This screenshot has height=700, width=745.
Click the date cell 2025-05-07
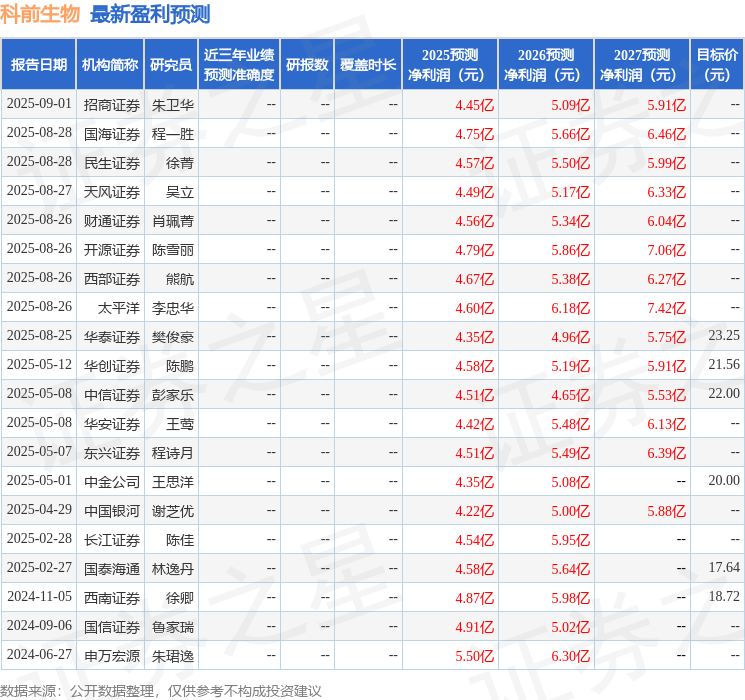coord(39,451)
